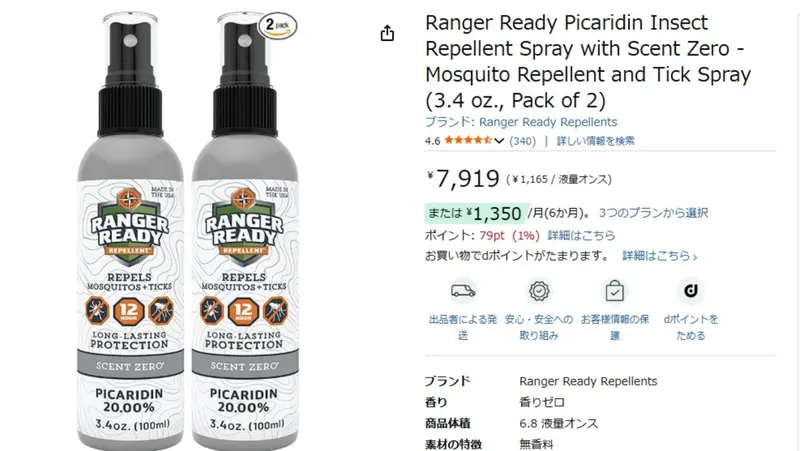Click the safety badge icon

pos(539,291)
